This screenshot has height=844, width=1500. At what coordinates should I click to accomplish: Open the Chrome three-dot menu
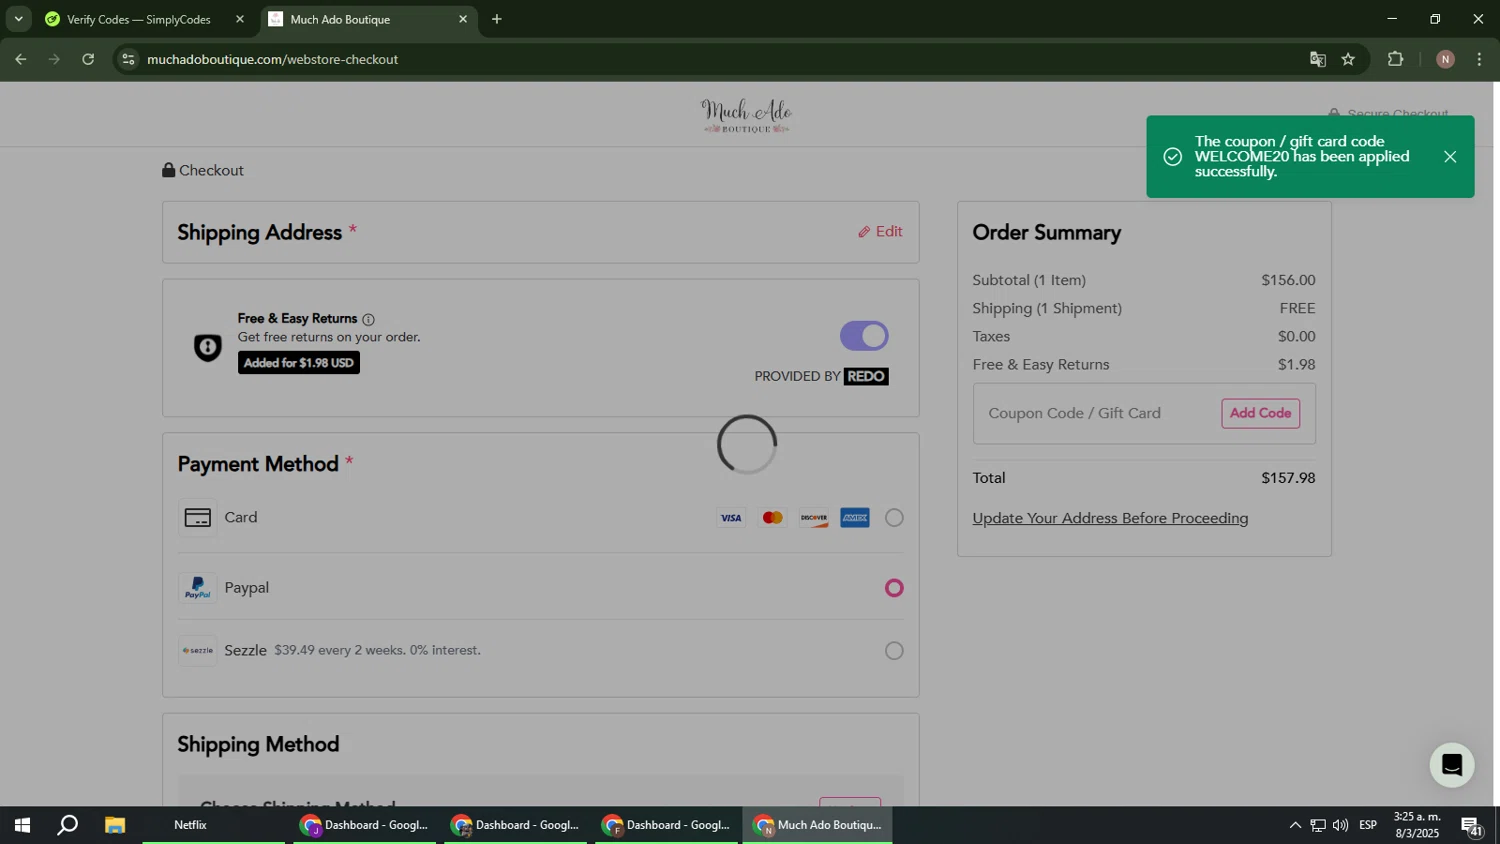1479,59
